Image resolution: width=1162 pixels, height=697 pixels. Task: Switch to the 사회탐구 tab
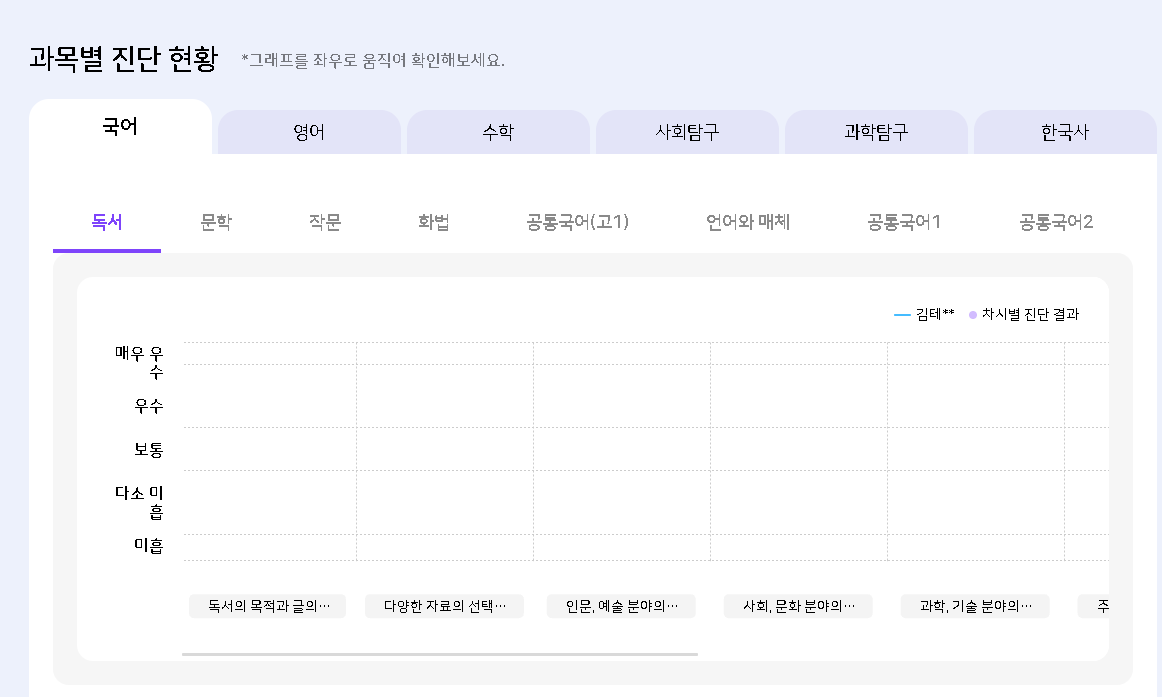(x=687, y=132)
